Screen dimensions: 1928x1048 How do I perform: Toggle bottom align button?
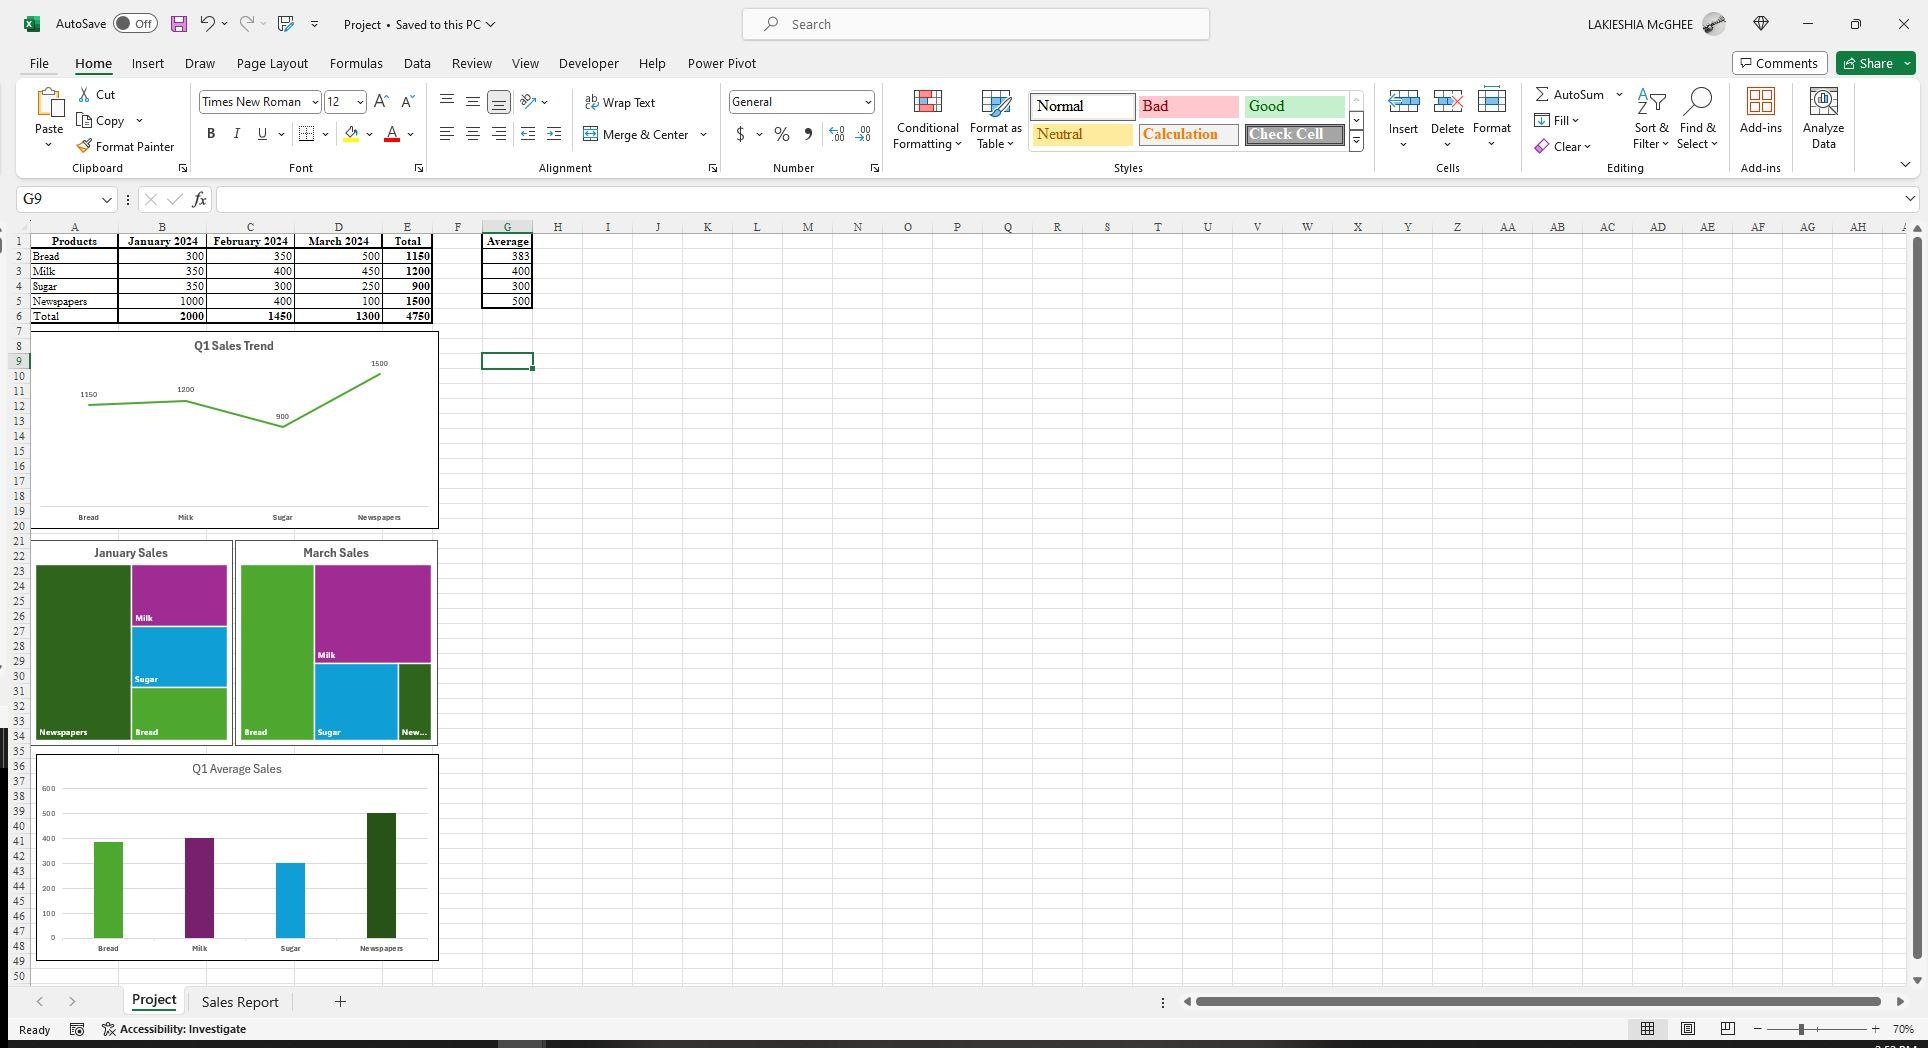[x=499, y=102]
